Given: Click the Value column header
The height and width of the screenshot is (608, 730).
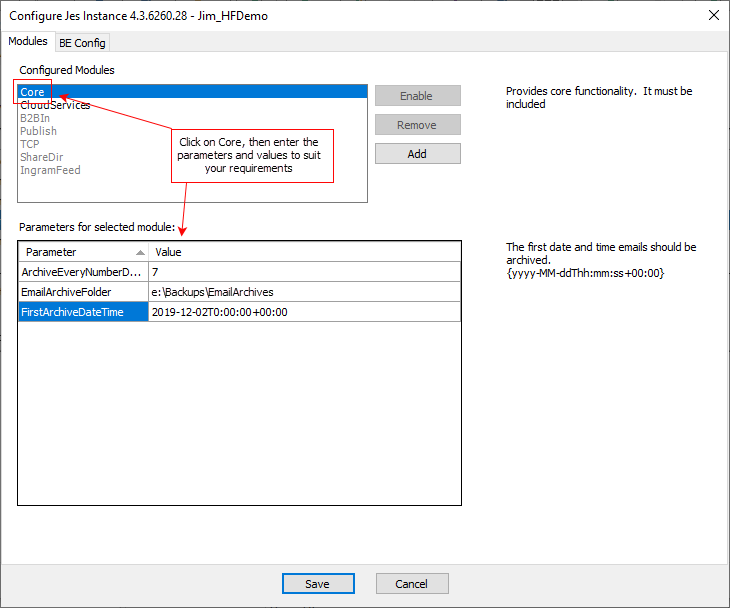Looking at the screenshot, I should [304, 252].
